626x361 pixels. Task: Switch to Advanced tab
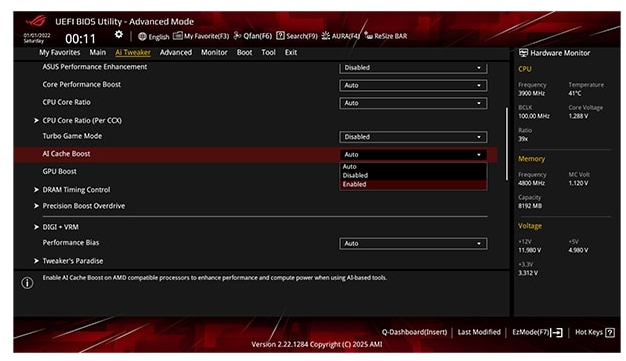click(x=176, y=52)
